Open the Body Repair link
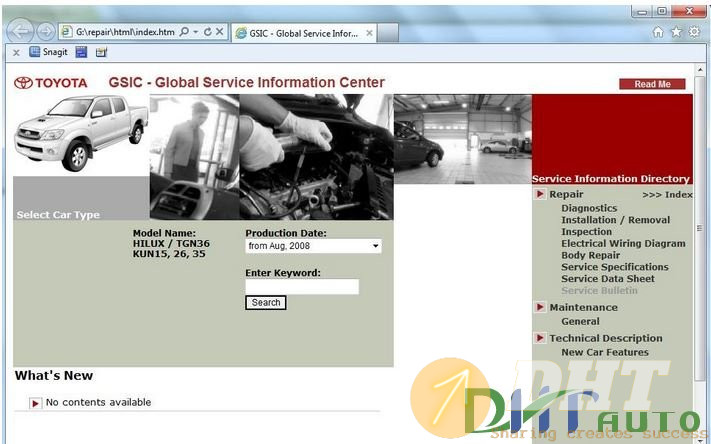Viewport: 711px width, 444px height. (x=590, y=255)
